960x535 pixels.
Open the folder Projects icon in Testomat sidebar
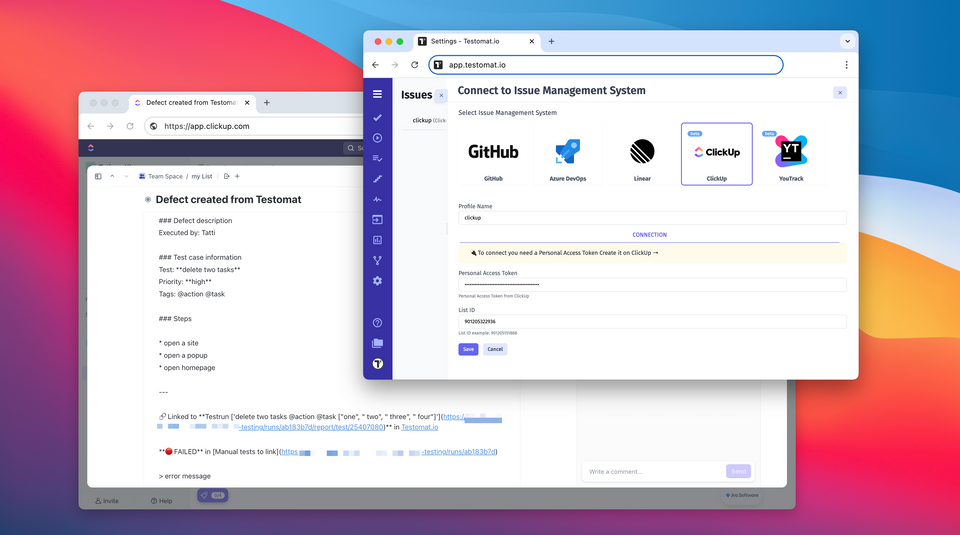377,343
